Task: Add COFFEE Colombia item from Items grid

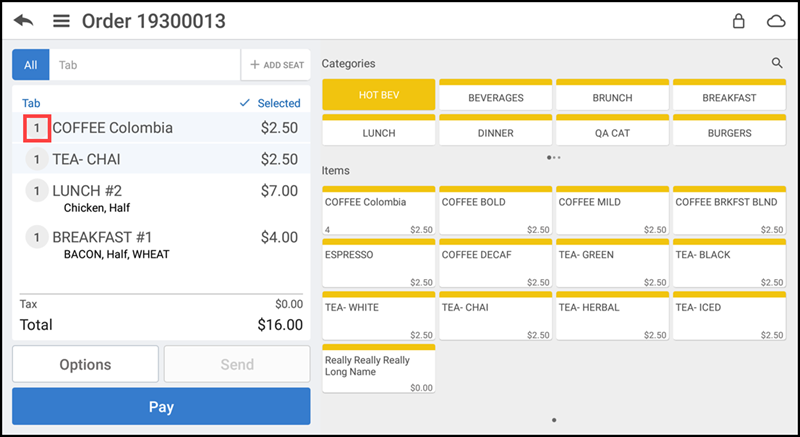Action: [379, 211]
